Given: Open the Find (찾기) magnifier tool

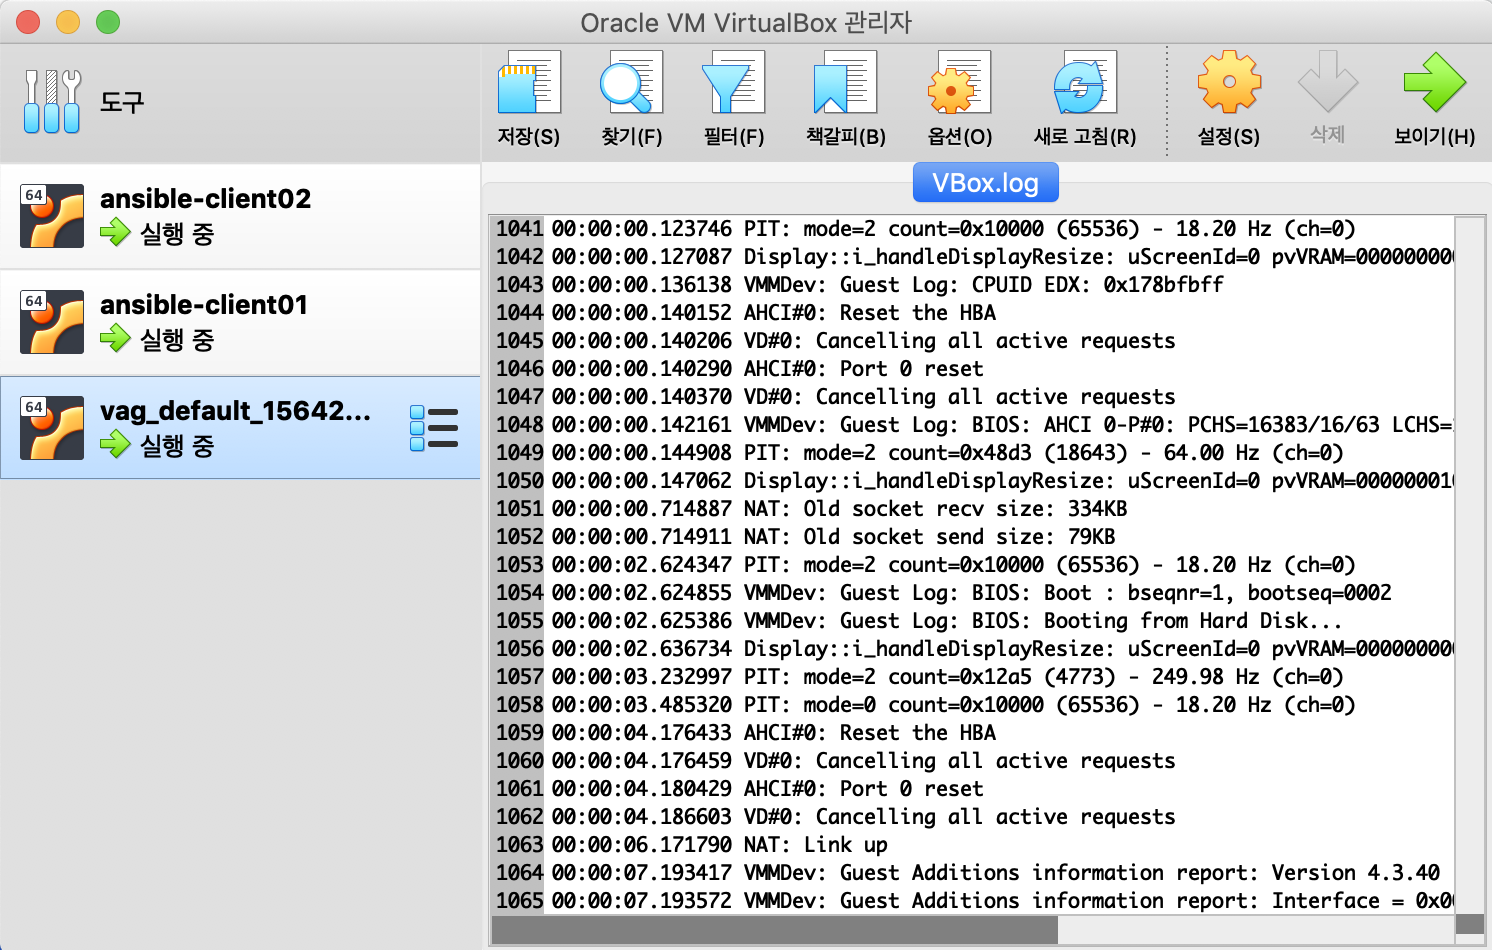Looking at the screenshot, I should click(631, 82).
